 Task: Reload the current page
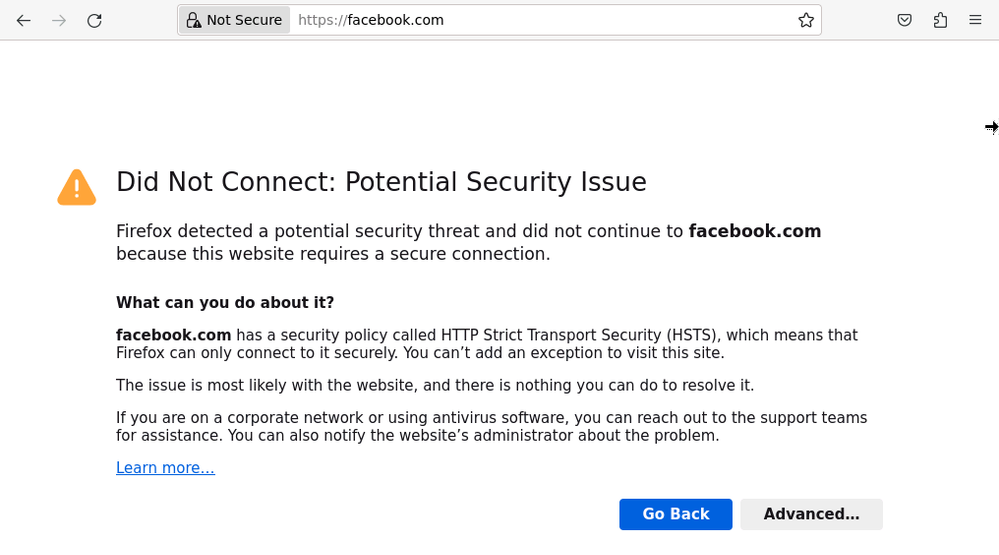[x=94, y=20]
